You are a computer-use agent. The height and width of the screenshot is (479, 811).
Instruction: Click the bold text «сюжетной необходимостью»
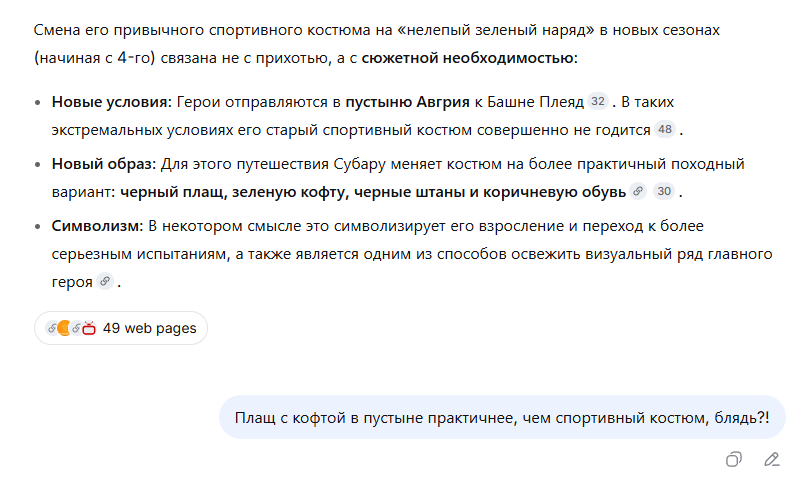(x=468, y=58)
